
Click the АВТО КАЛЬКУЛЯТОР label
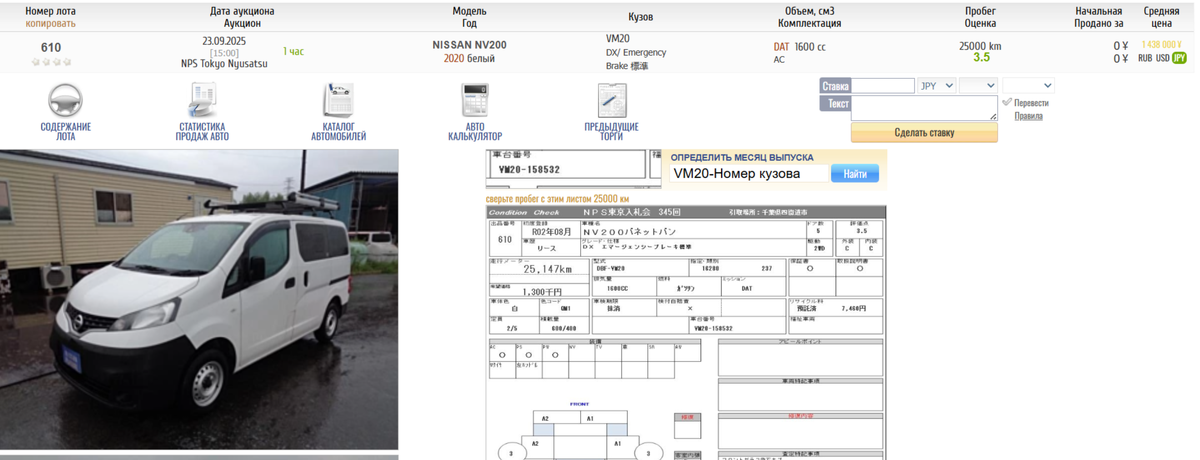(x=475, y=131)
